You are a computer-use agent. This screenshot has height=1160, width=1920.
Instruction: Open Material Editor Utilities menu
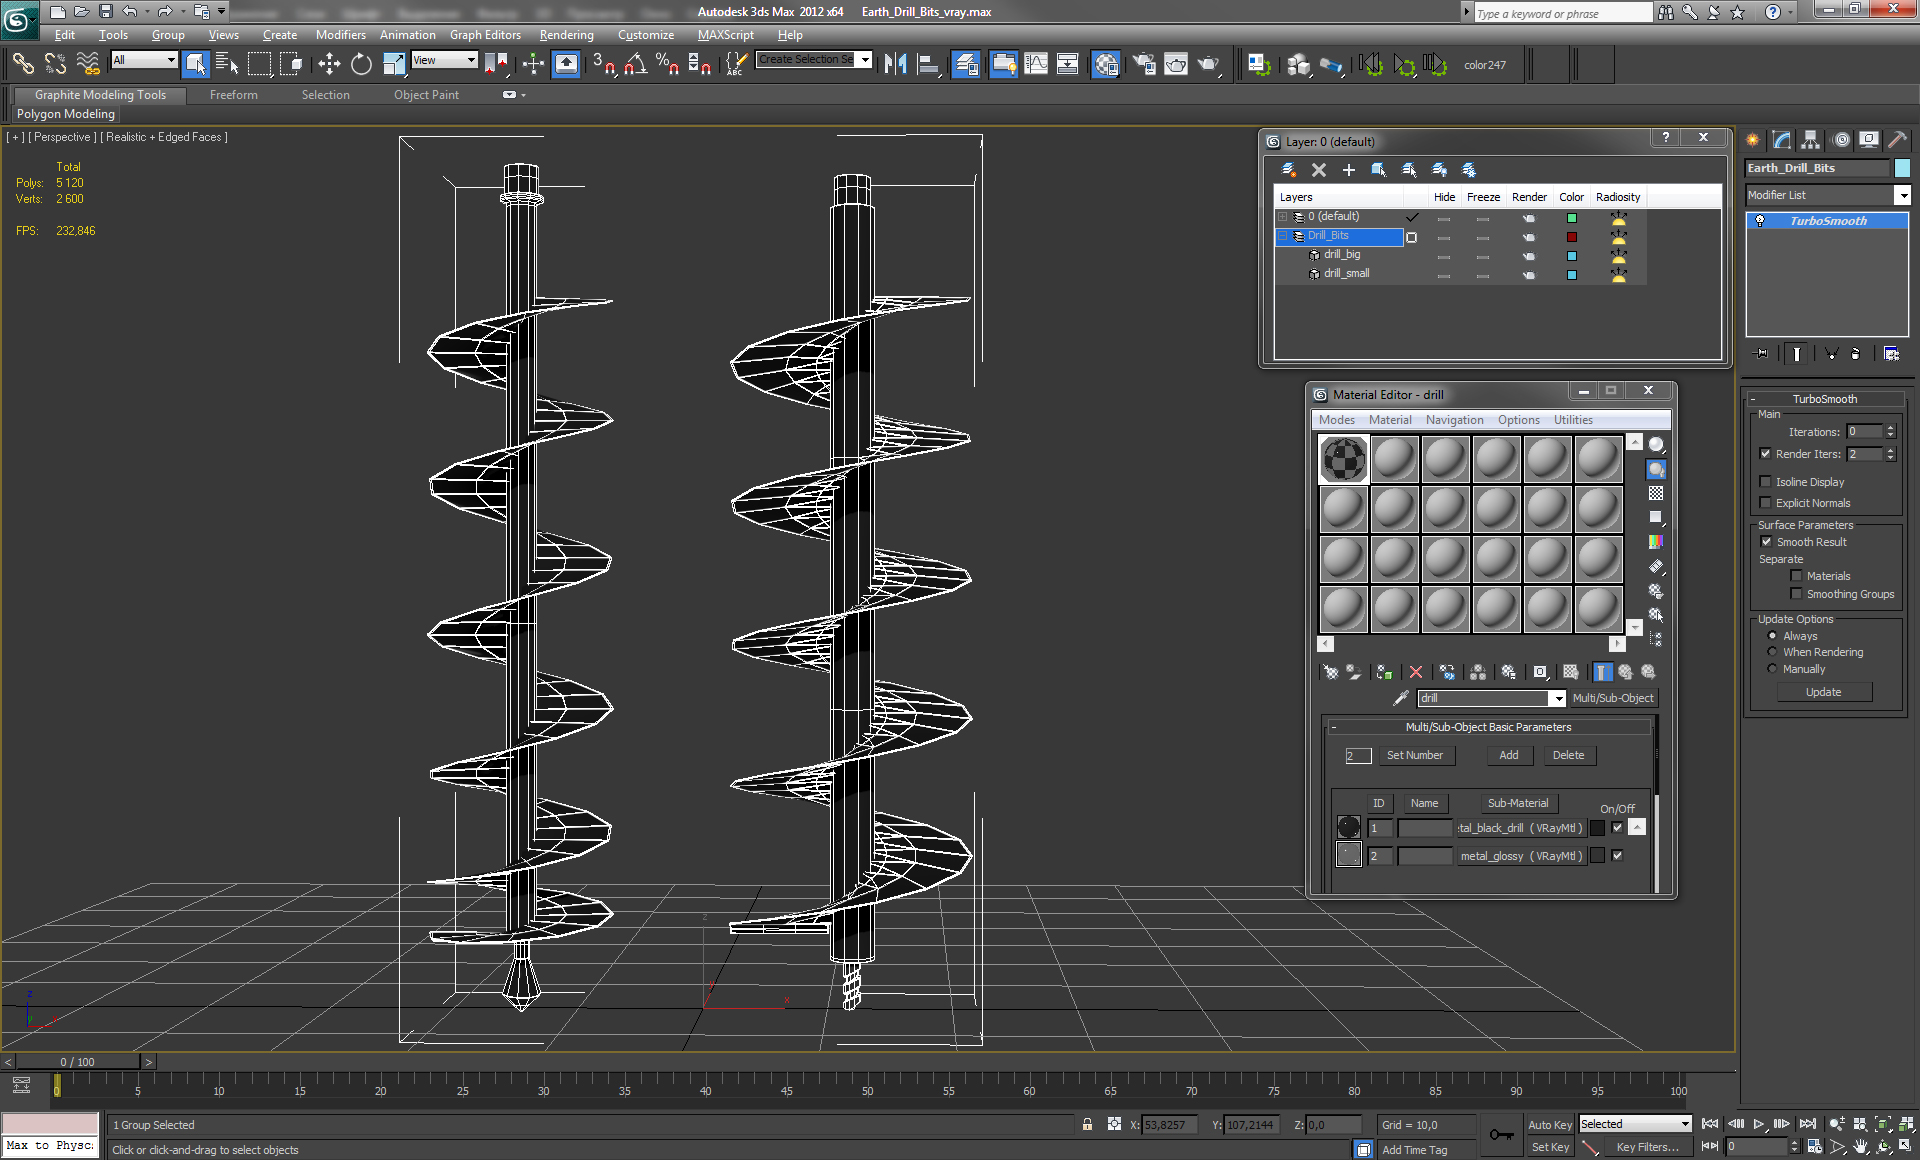[1573, 420]
